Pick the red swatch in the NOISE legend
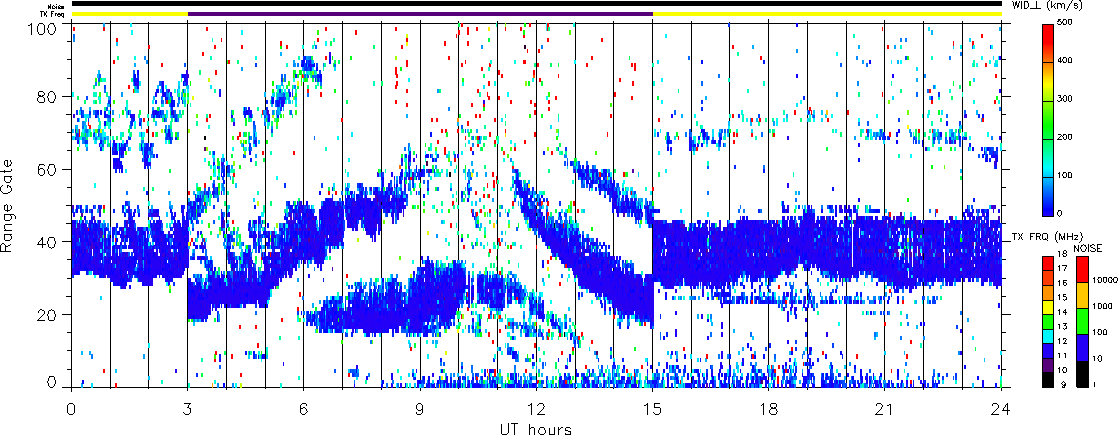 pos(1082,269)
